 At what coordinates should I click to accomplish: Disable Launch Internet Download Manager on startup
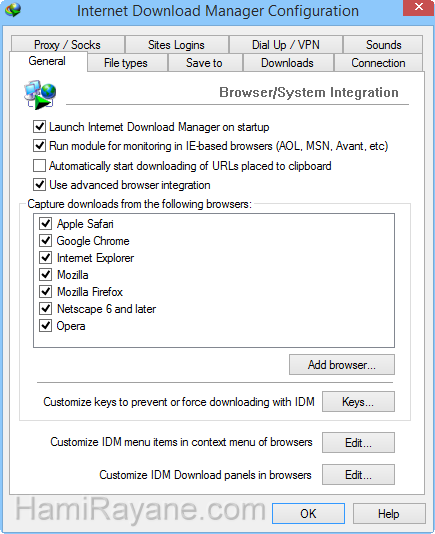coord(40,127)
